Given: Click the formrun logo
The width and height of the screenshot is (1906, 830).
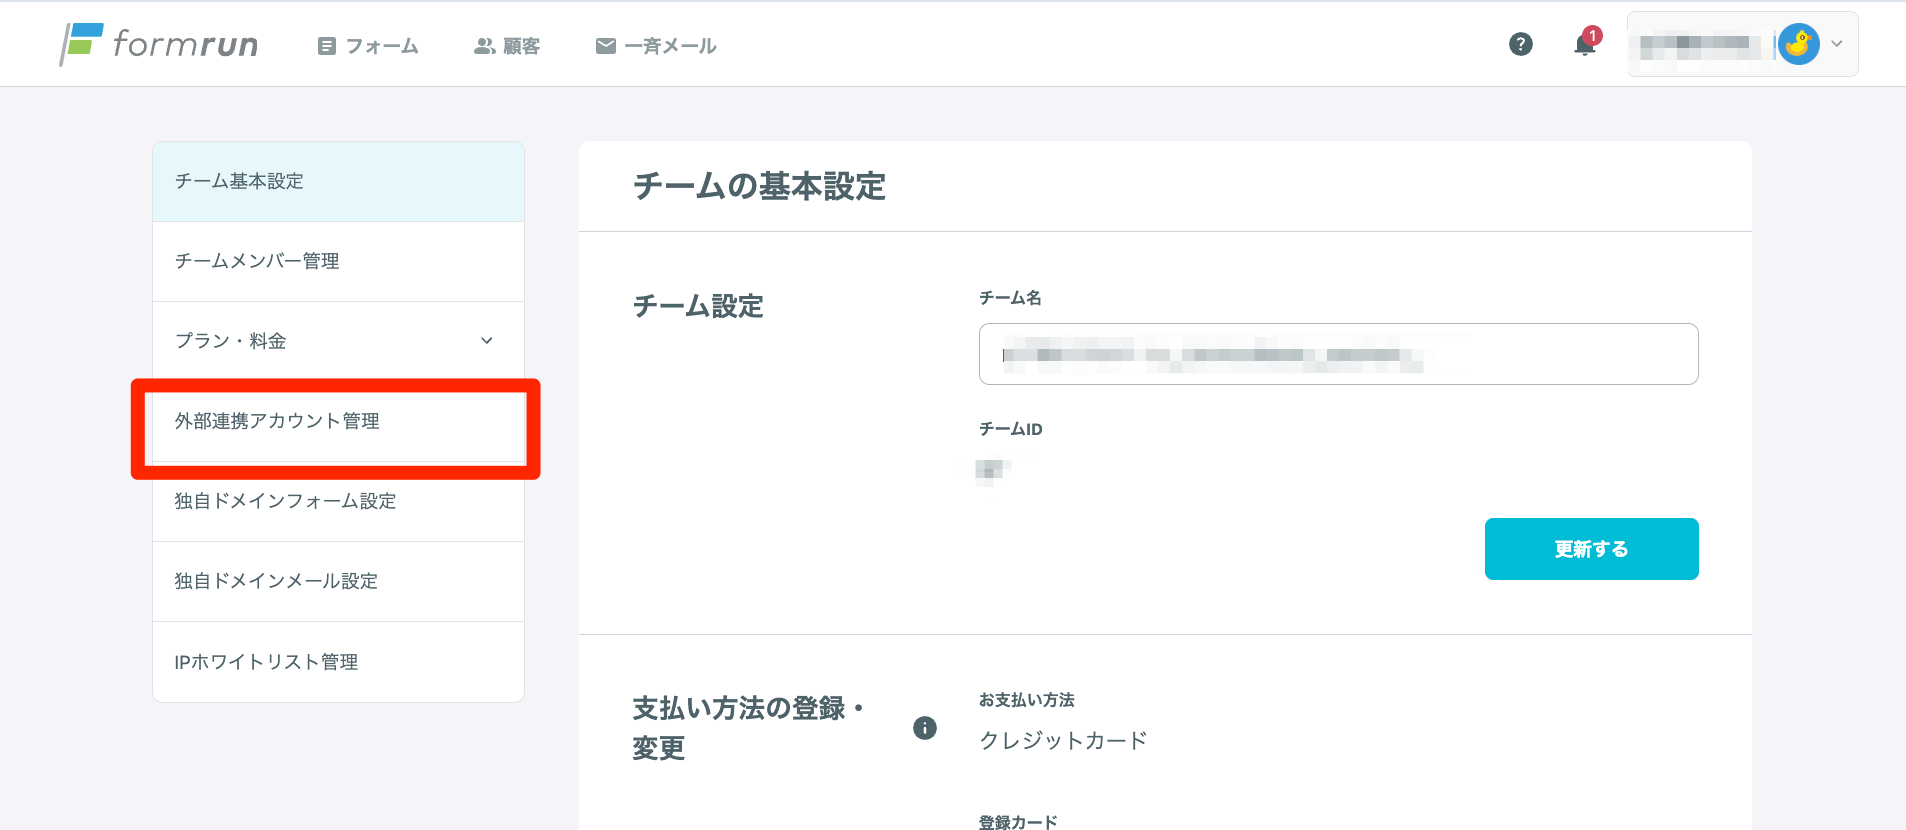Looking at the screenshot, I should 159,44.
